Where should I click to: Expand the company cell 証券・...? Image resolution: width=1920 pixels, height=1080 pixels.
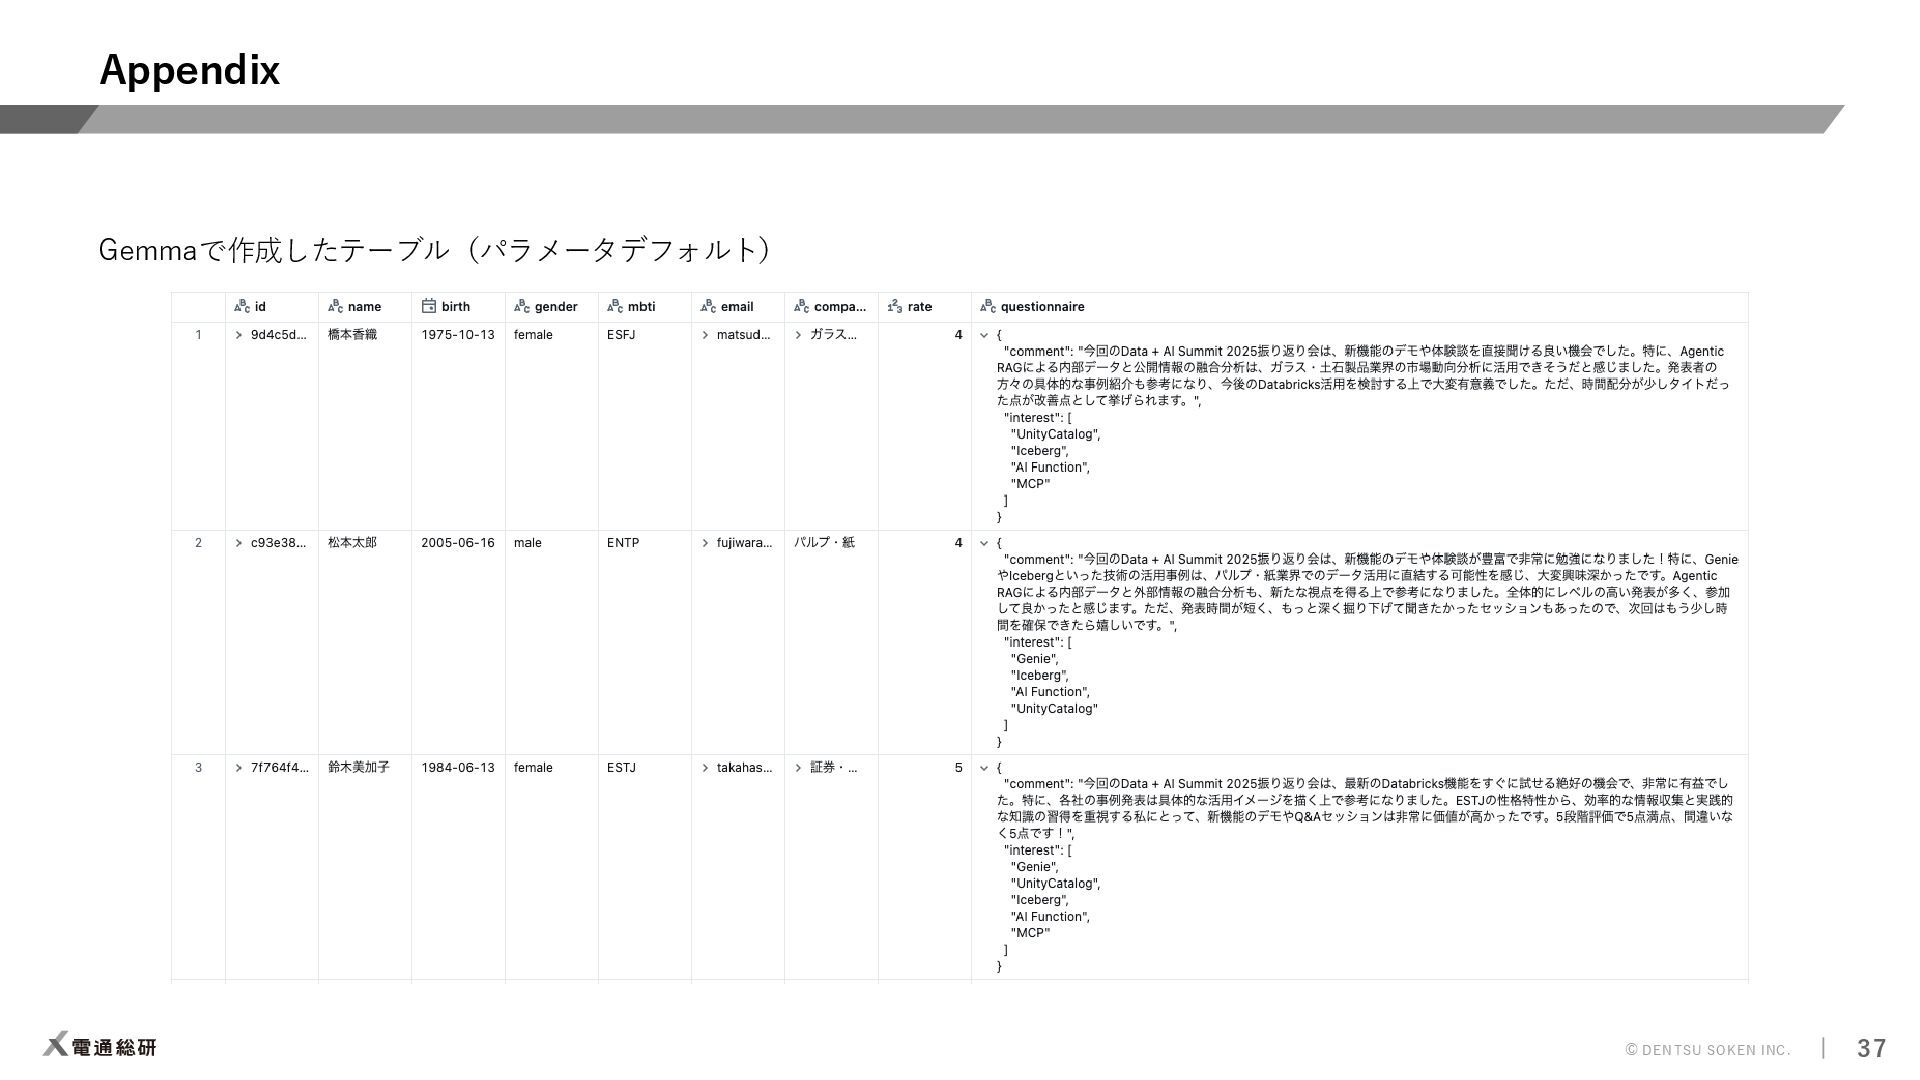click(798, 768)
